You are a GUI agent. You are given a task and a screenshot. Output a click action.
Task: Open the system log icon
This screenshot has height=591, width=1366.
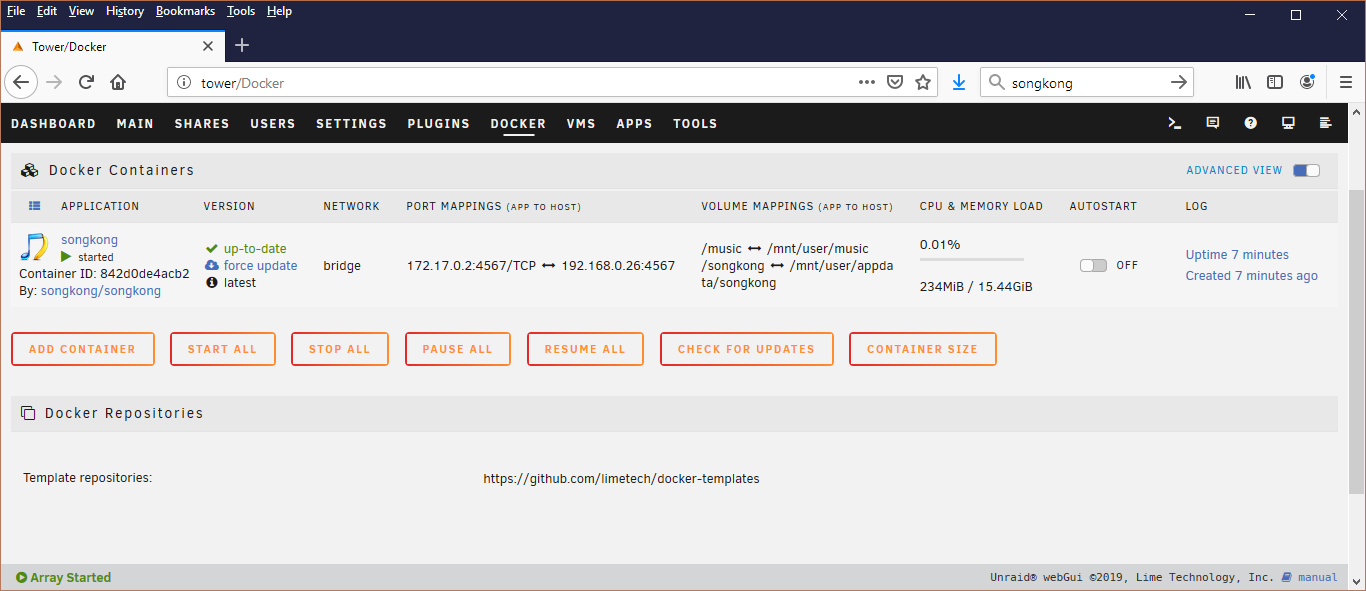click(1326, 123)
